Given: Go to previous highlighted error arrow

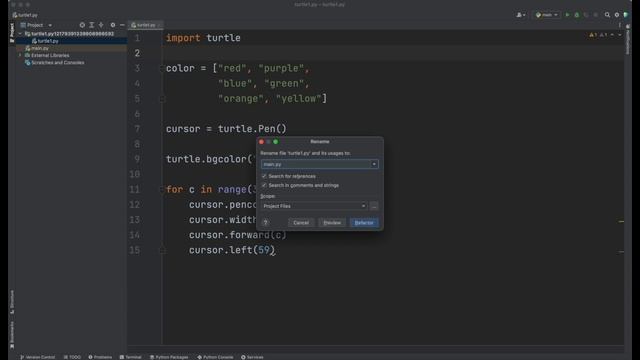Looking at the screenshot, I should 612,35.
